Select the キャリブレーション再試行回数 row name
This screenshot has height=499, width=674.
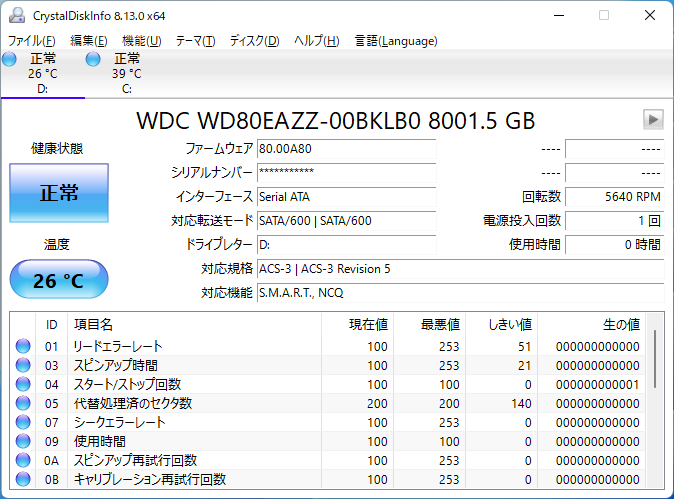click(x=150, y=479)
